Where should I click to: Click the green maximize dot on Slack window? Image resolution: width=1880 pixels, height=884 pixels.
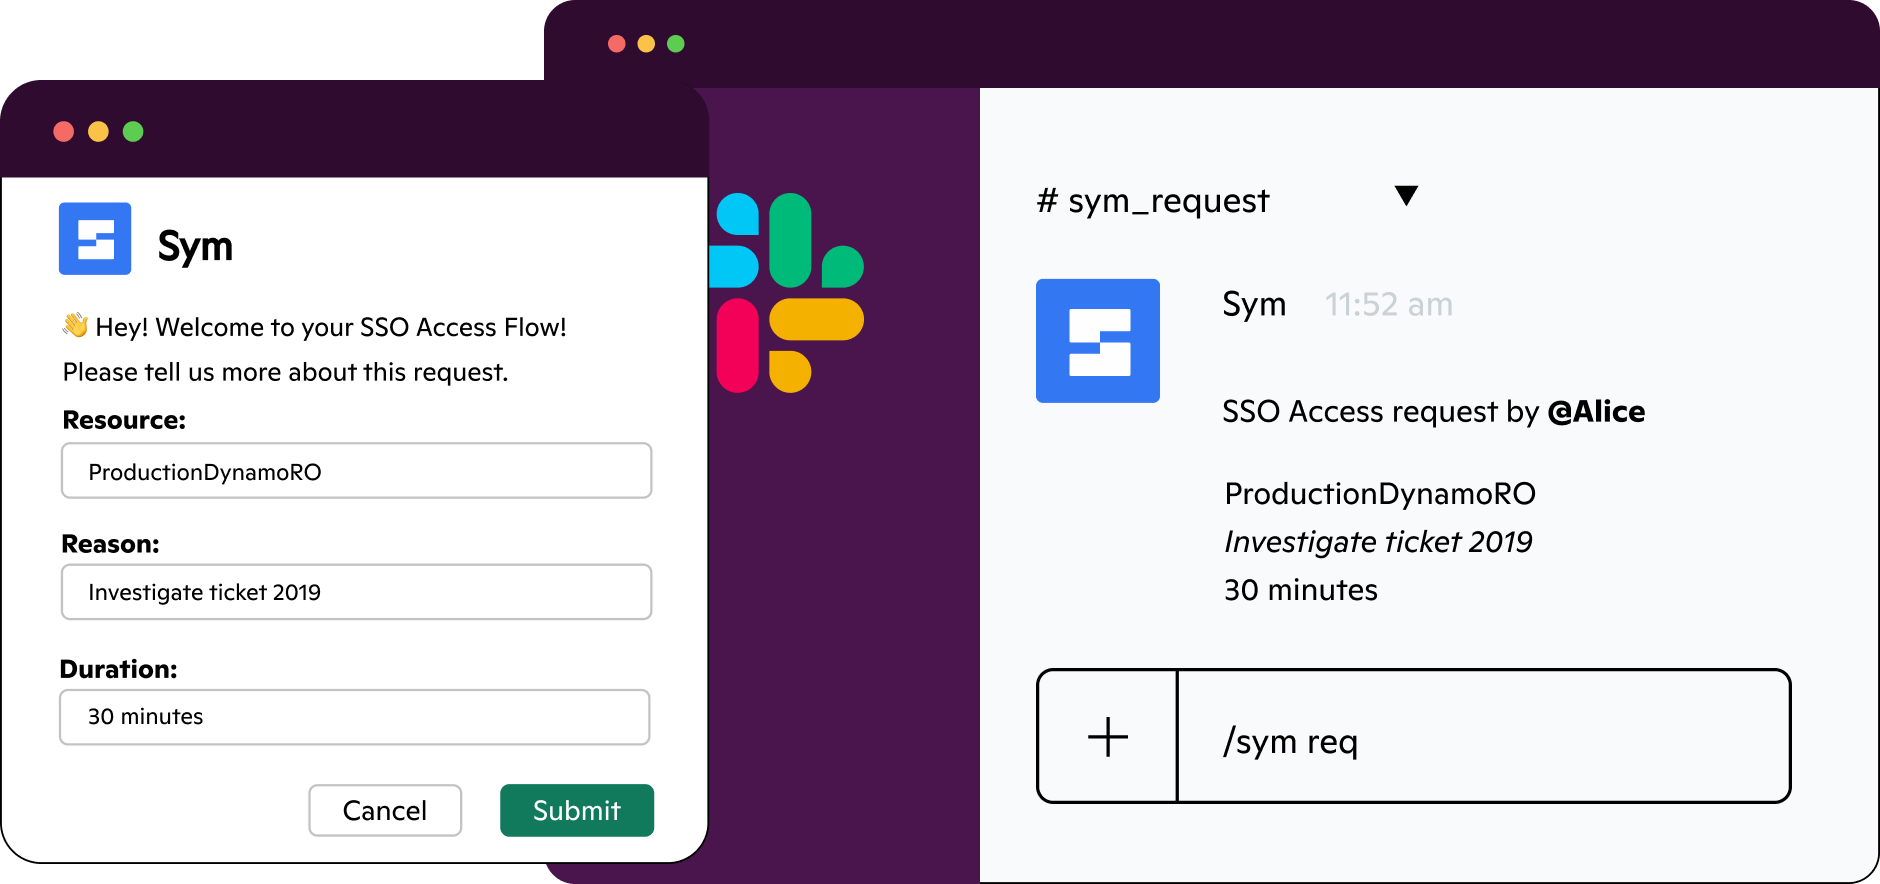tap(676, 44)
